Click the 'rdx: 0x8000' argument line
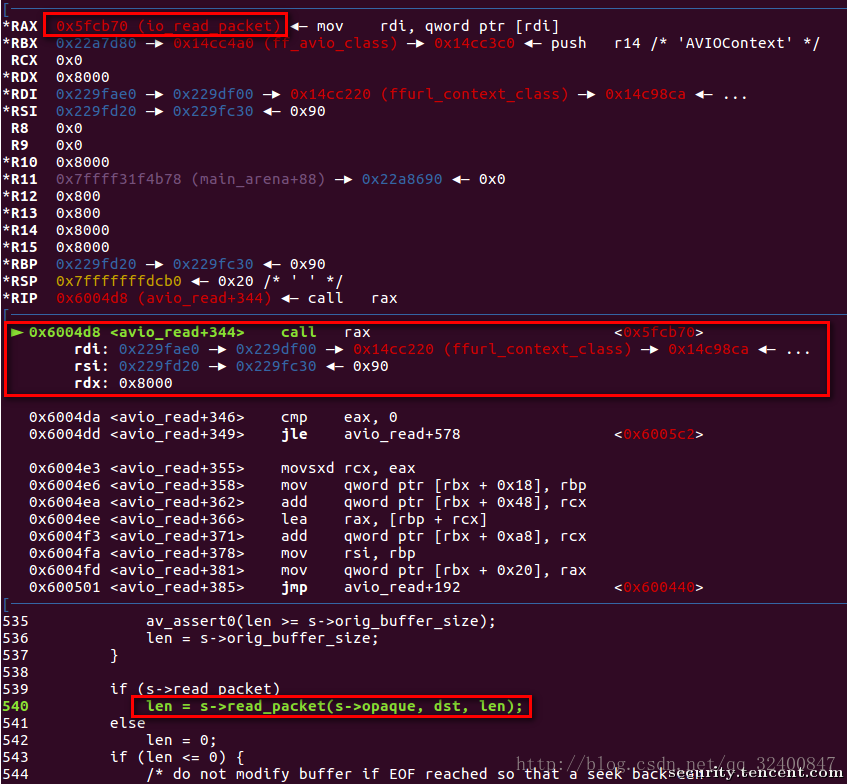The image size is (847, 784). coord(123,383)
